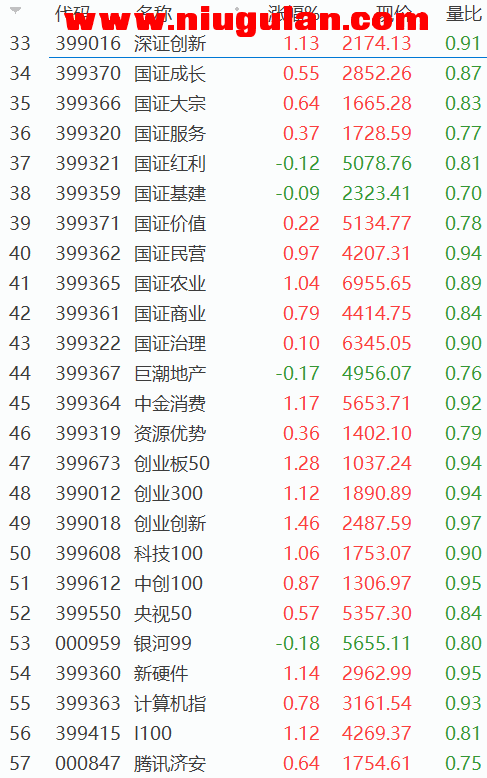Select the 巨潮地产 index row
The height and width of the screenshot is (778, 487).
(244, 373)
